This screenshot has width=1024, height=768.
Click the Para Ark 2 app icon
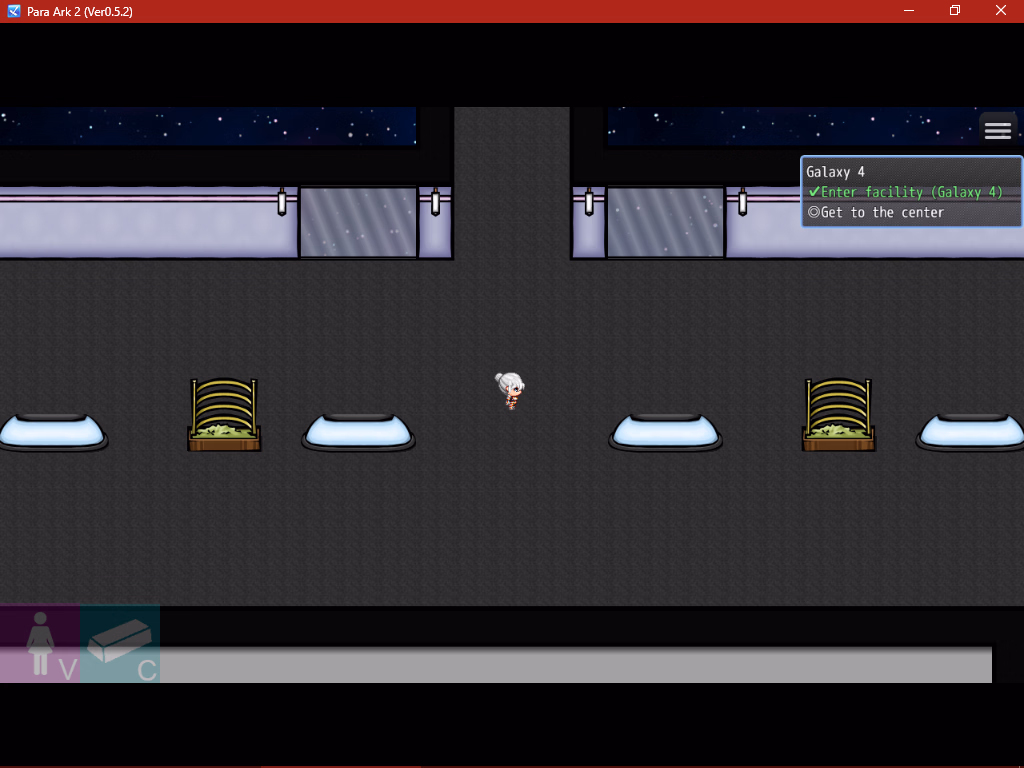tap(14, 11)
